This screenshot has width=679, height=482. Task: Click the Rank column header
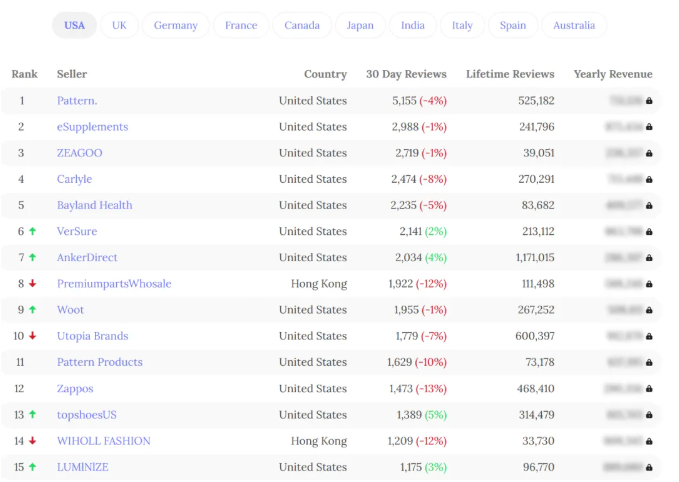point(24,74)
